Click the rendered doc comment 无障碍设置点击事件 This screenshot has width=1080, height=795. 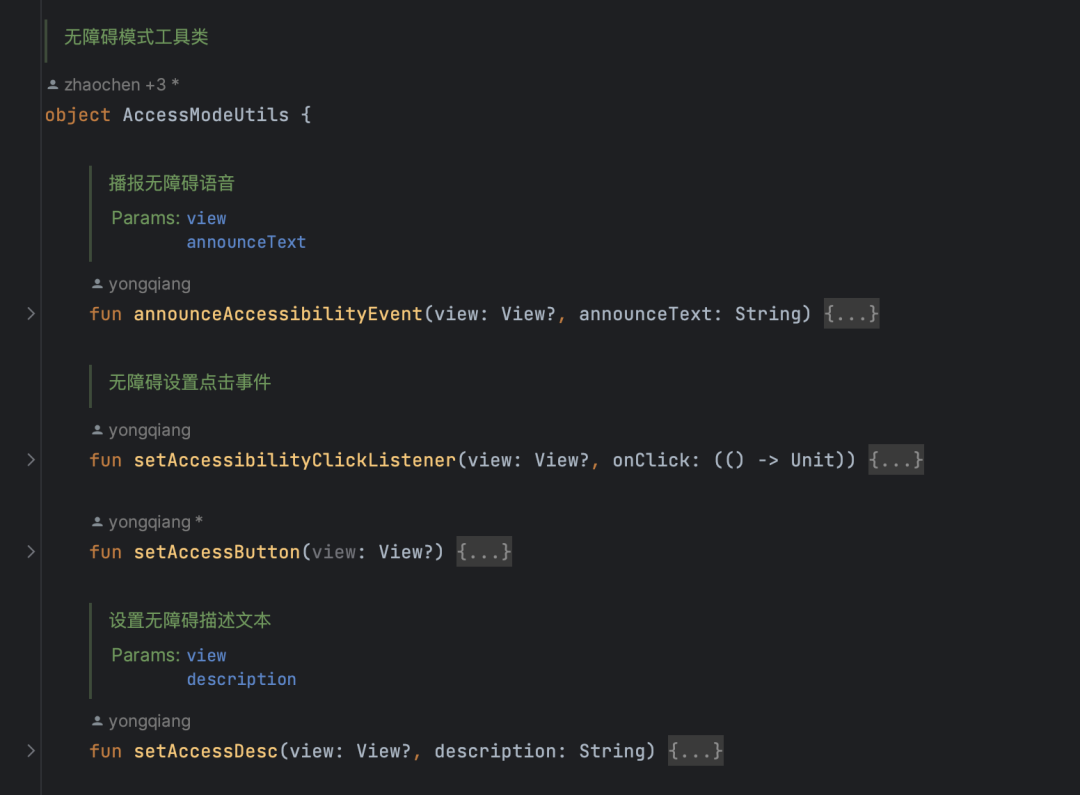click(x=189, y=382)
